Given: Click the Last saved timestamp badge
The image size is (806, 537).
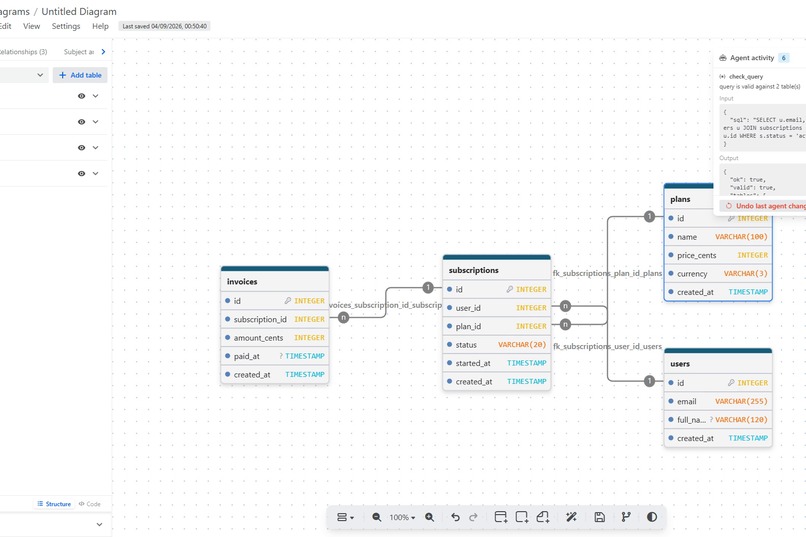Looking at the screenshot, I should (x=164, y=26).
